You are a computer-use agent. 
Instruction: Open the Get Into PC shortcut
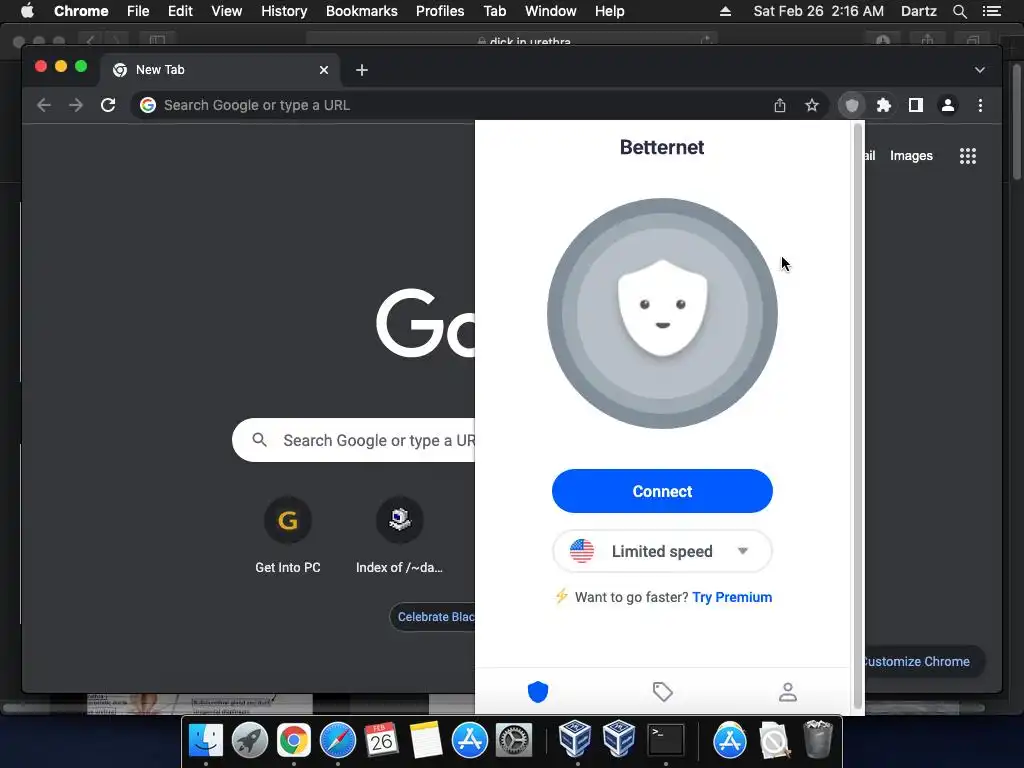(288, 535)
